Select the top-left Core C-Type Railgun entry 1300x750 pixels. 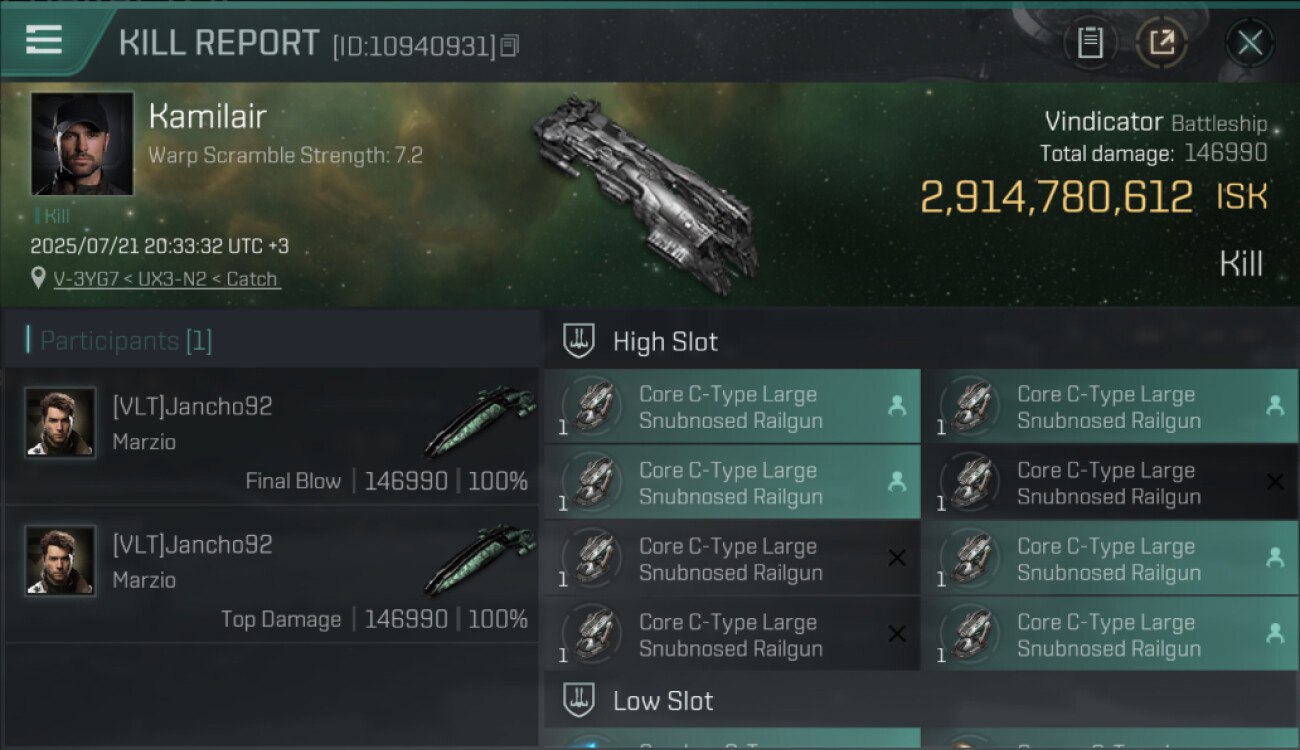pos(731,407)
